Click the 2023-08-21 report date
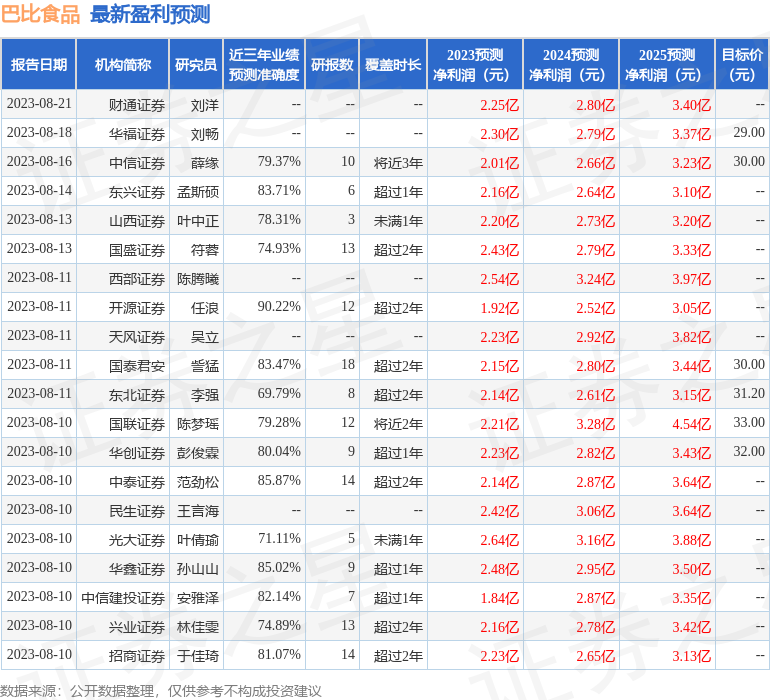This screenshot has width=770, height=700. pos(39,104)
